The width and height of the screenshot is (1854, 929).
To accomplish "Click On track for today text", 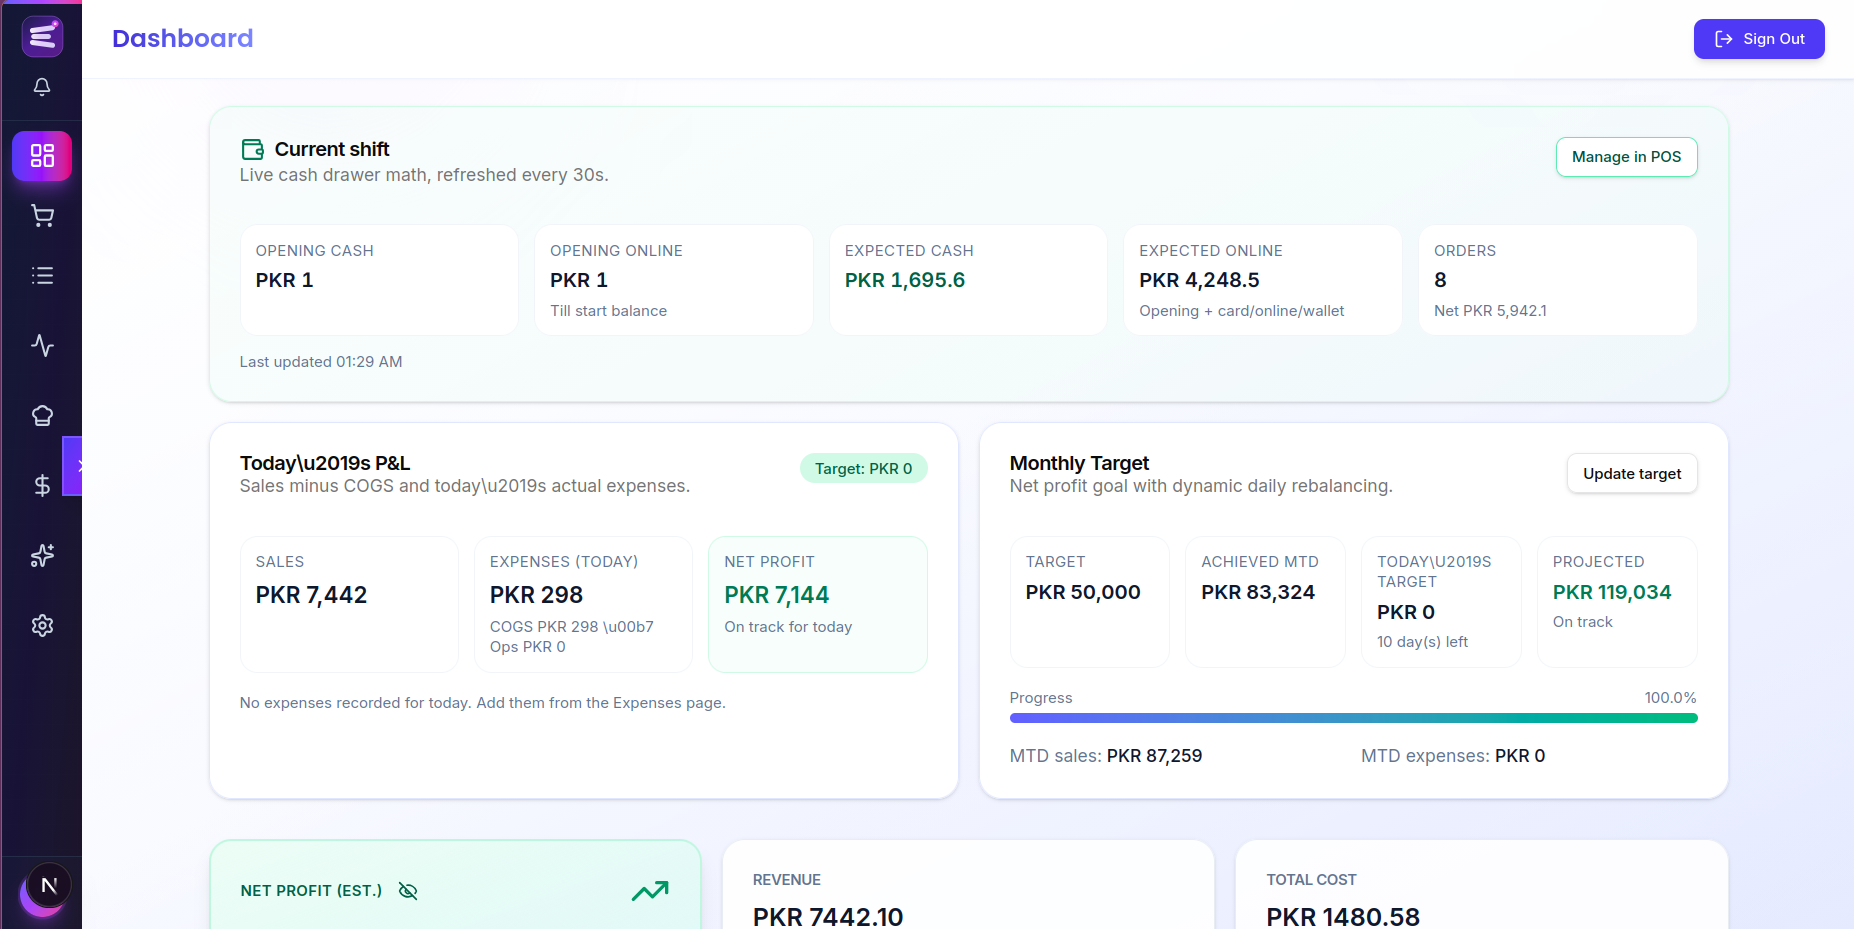I will [788, 627].
